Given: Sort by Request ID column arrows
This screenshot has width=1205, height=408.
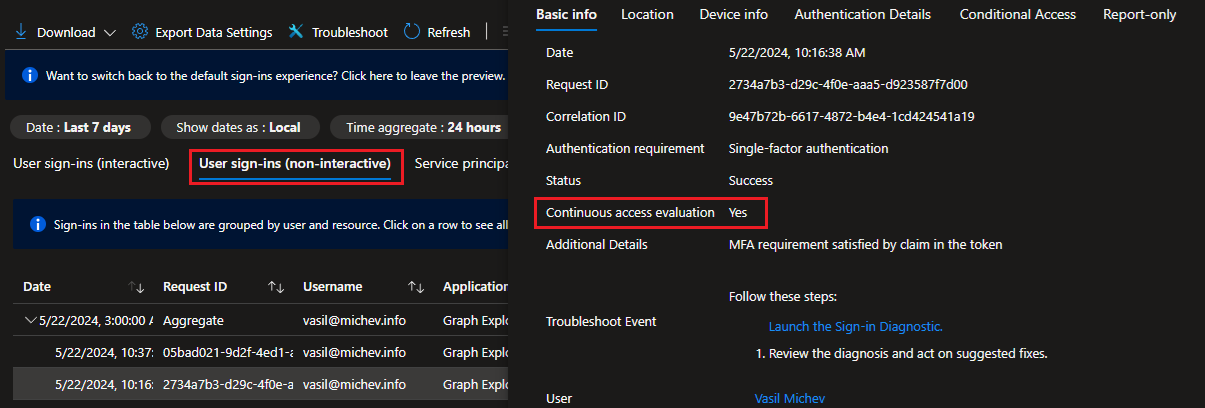Looking at the screenshot, I should pyautogui.click(x=277, y=287).
